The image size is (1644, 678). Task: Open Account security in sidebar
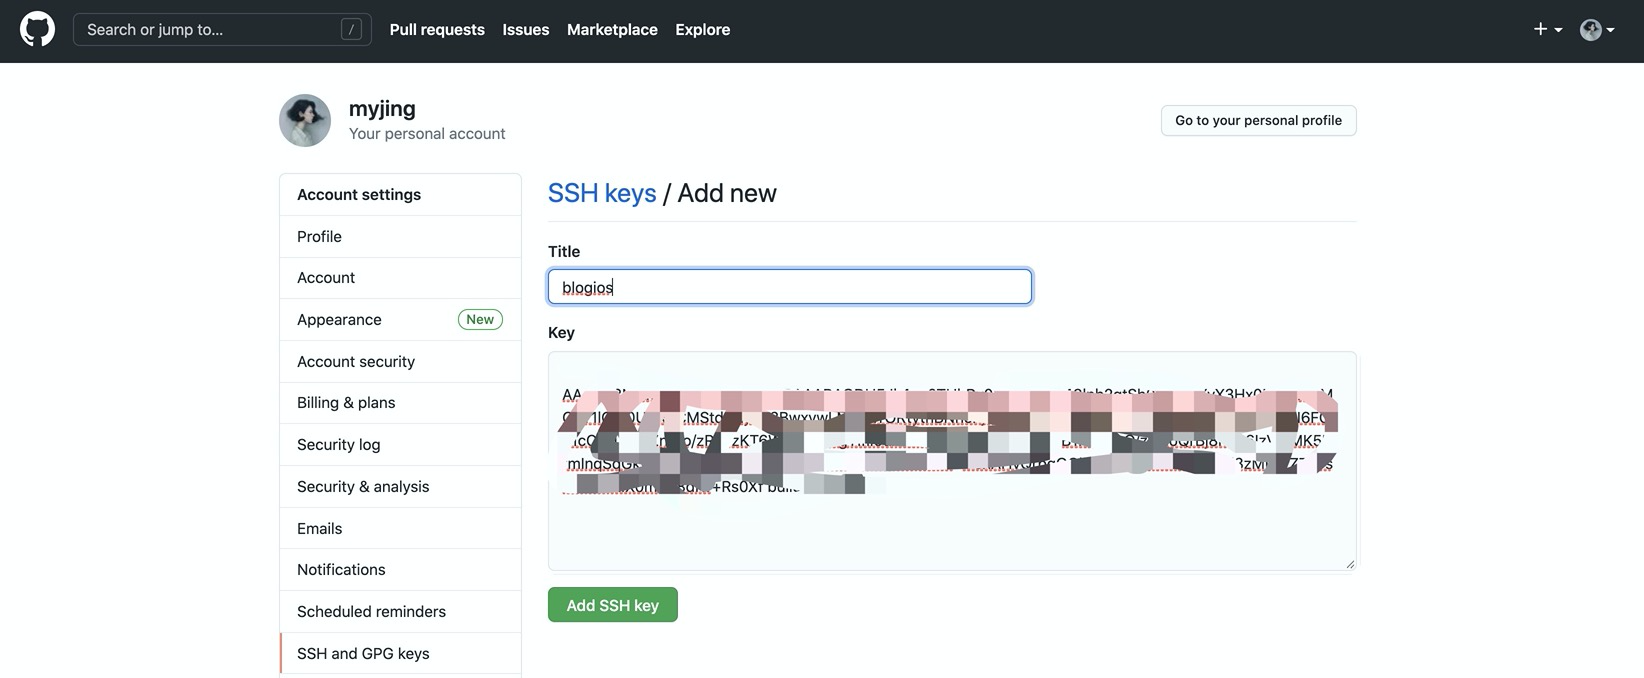(400, 362)
